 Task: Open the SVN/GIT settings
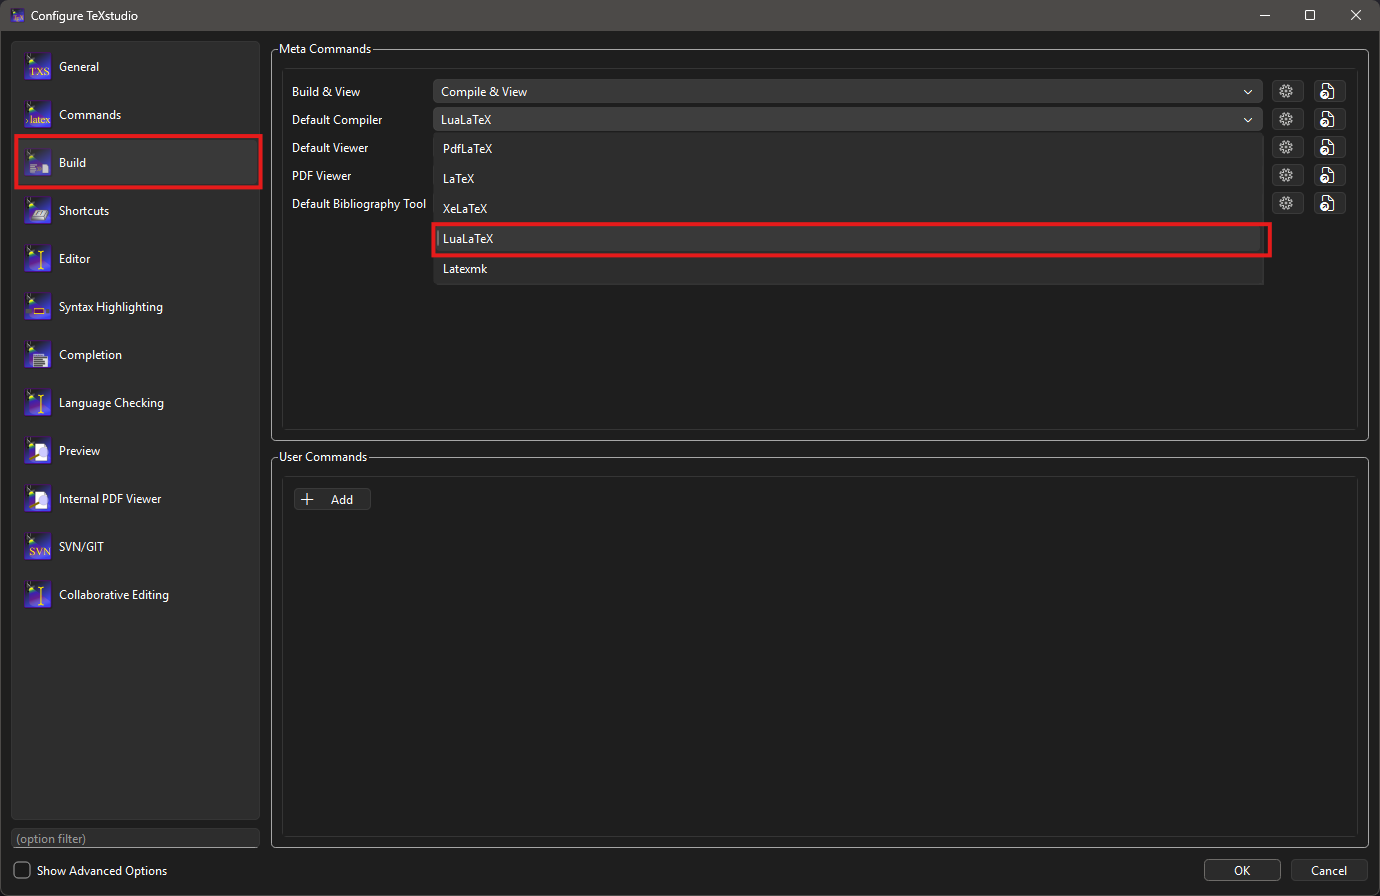(81, 546)
